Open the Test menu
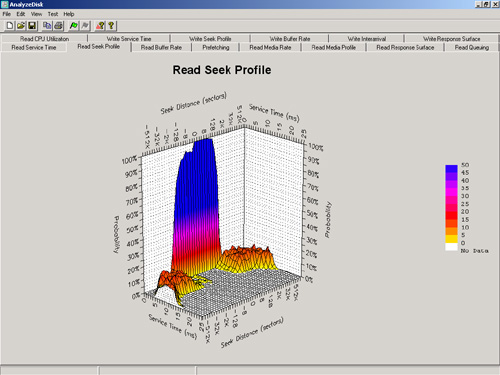 coord(53,14)
